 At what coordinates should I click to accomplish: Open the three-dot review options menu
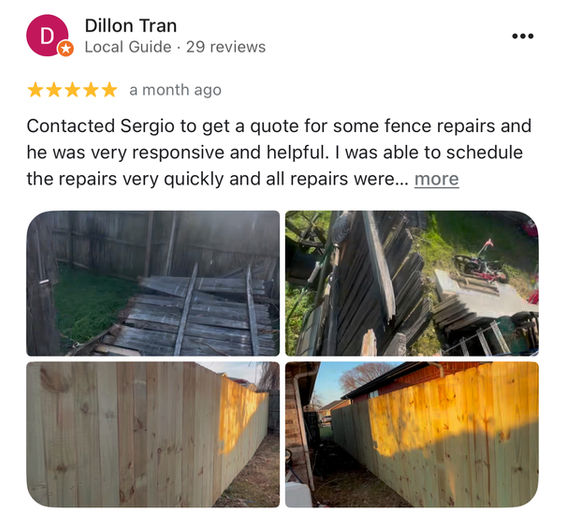(x=522, y=36)
